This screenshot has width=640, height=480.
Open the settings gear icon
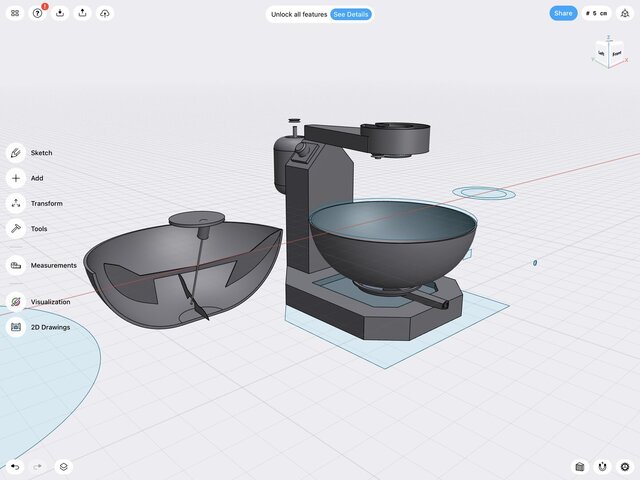[625, 466]
